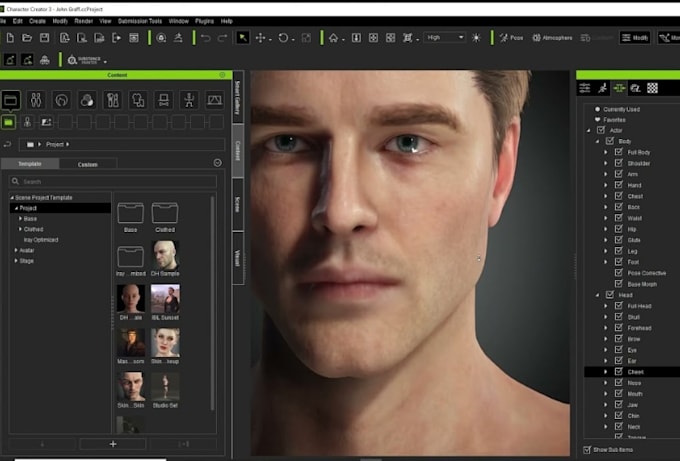Click the Open Project folder icon
This screenshot has width=680, height=461.
[x=27, y=38]
